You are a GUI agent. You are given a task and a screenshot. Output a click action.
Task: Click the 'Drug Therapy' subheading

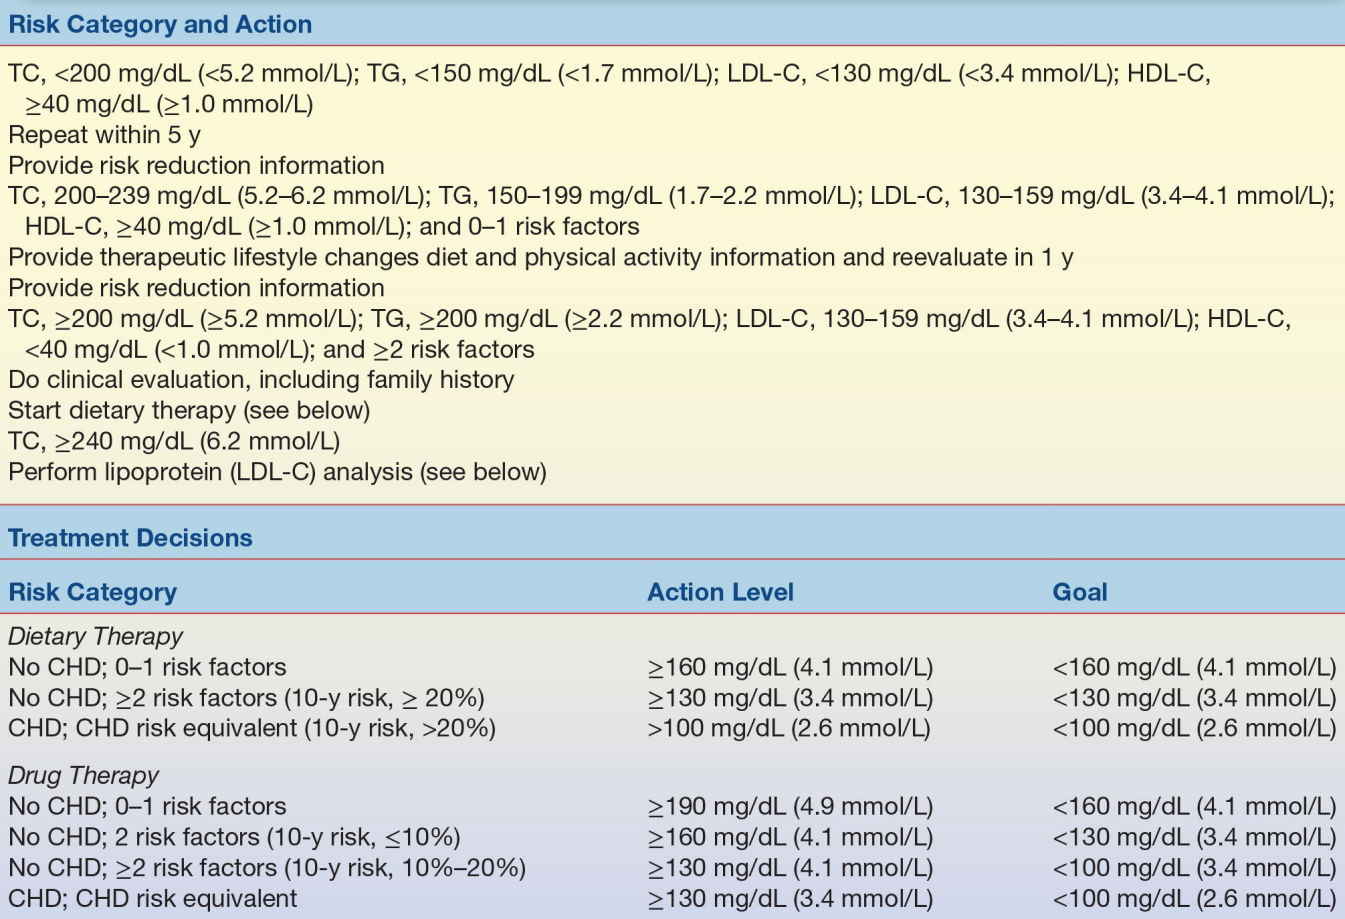pyautogui.click(x=84, y=775)
